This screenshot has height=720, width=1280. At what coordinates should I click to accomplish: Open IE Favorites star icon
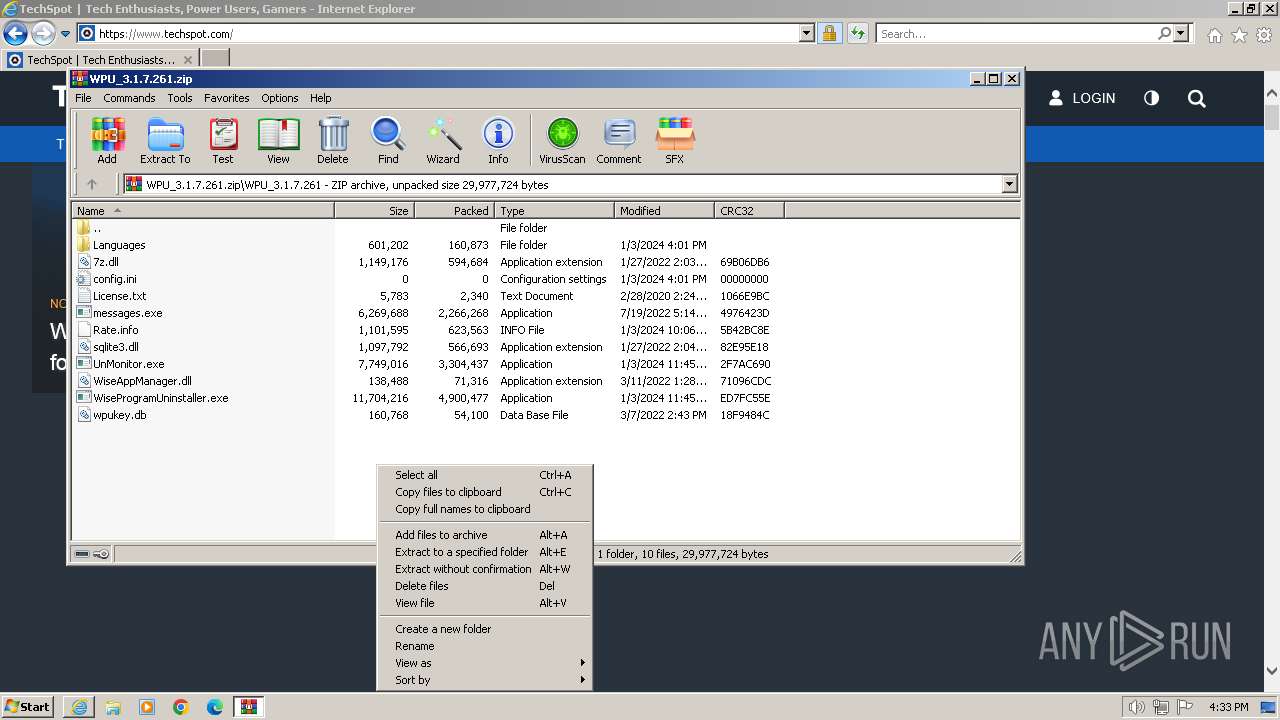click(1239, 35)
